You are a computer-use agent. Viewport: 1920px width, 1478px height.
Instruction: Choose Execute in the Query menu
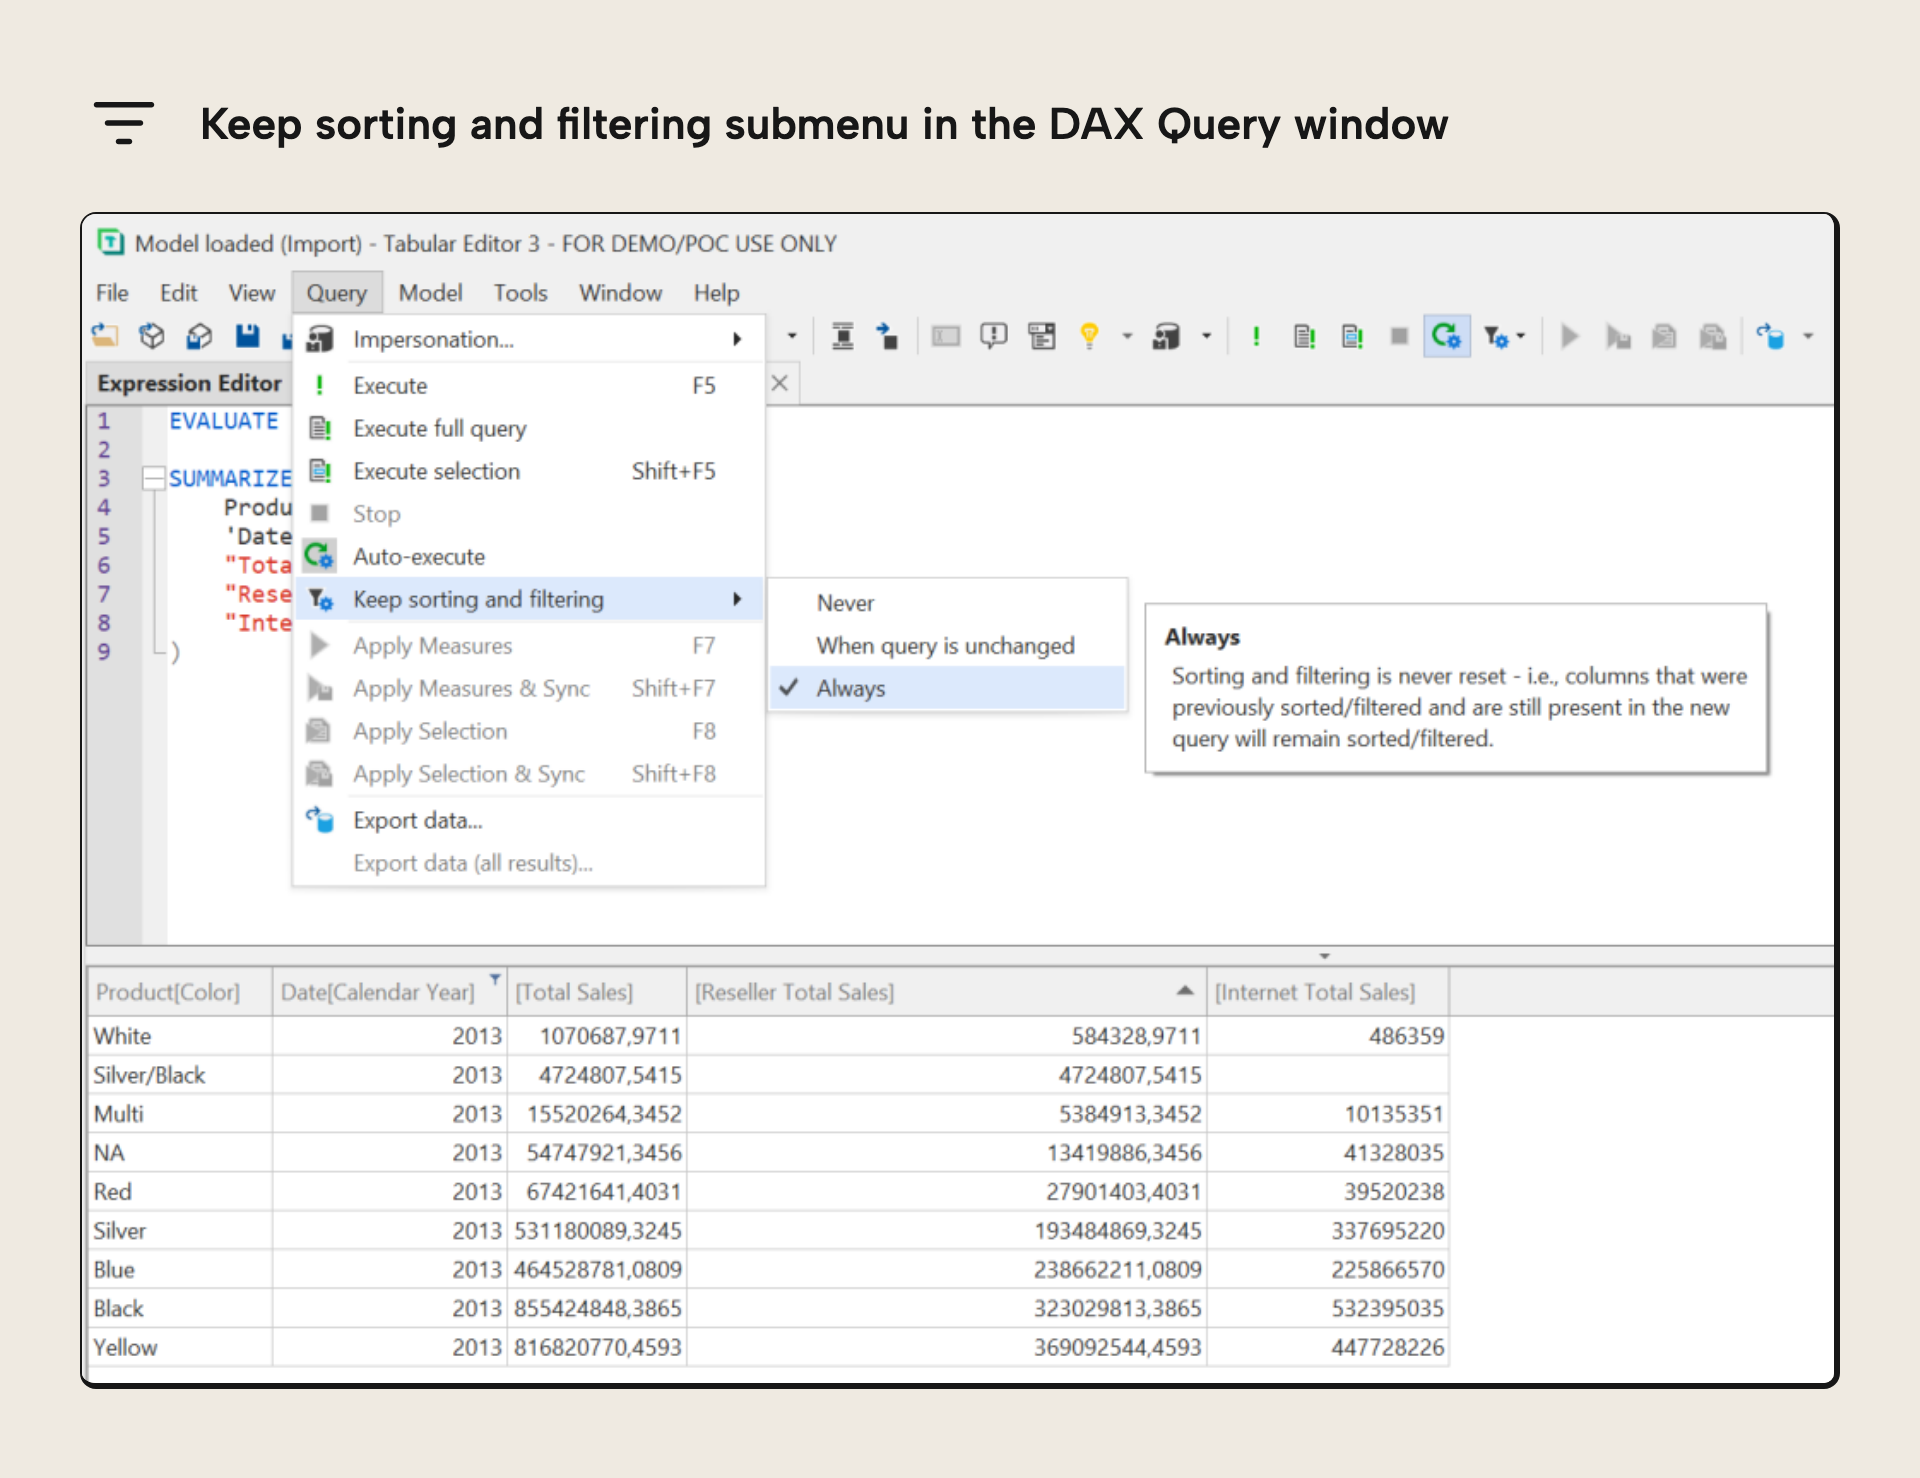(529, 386)
